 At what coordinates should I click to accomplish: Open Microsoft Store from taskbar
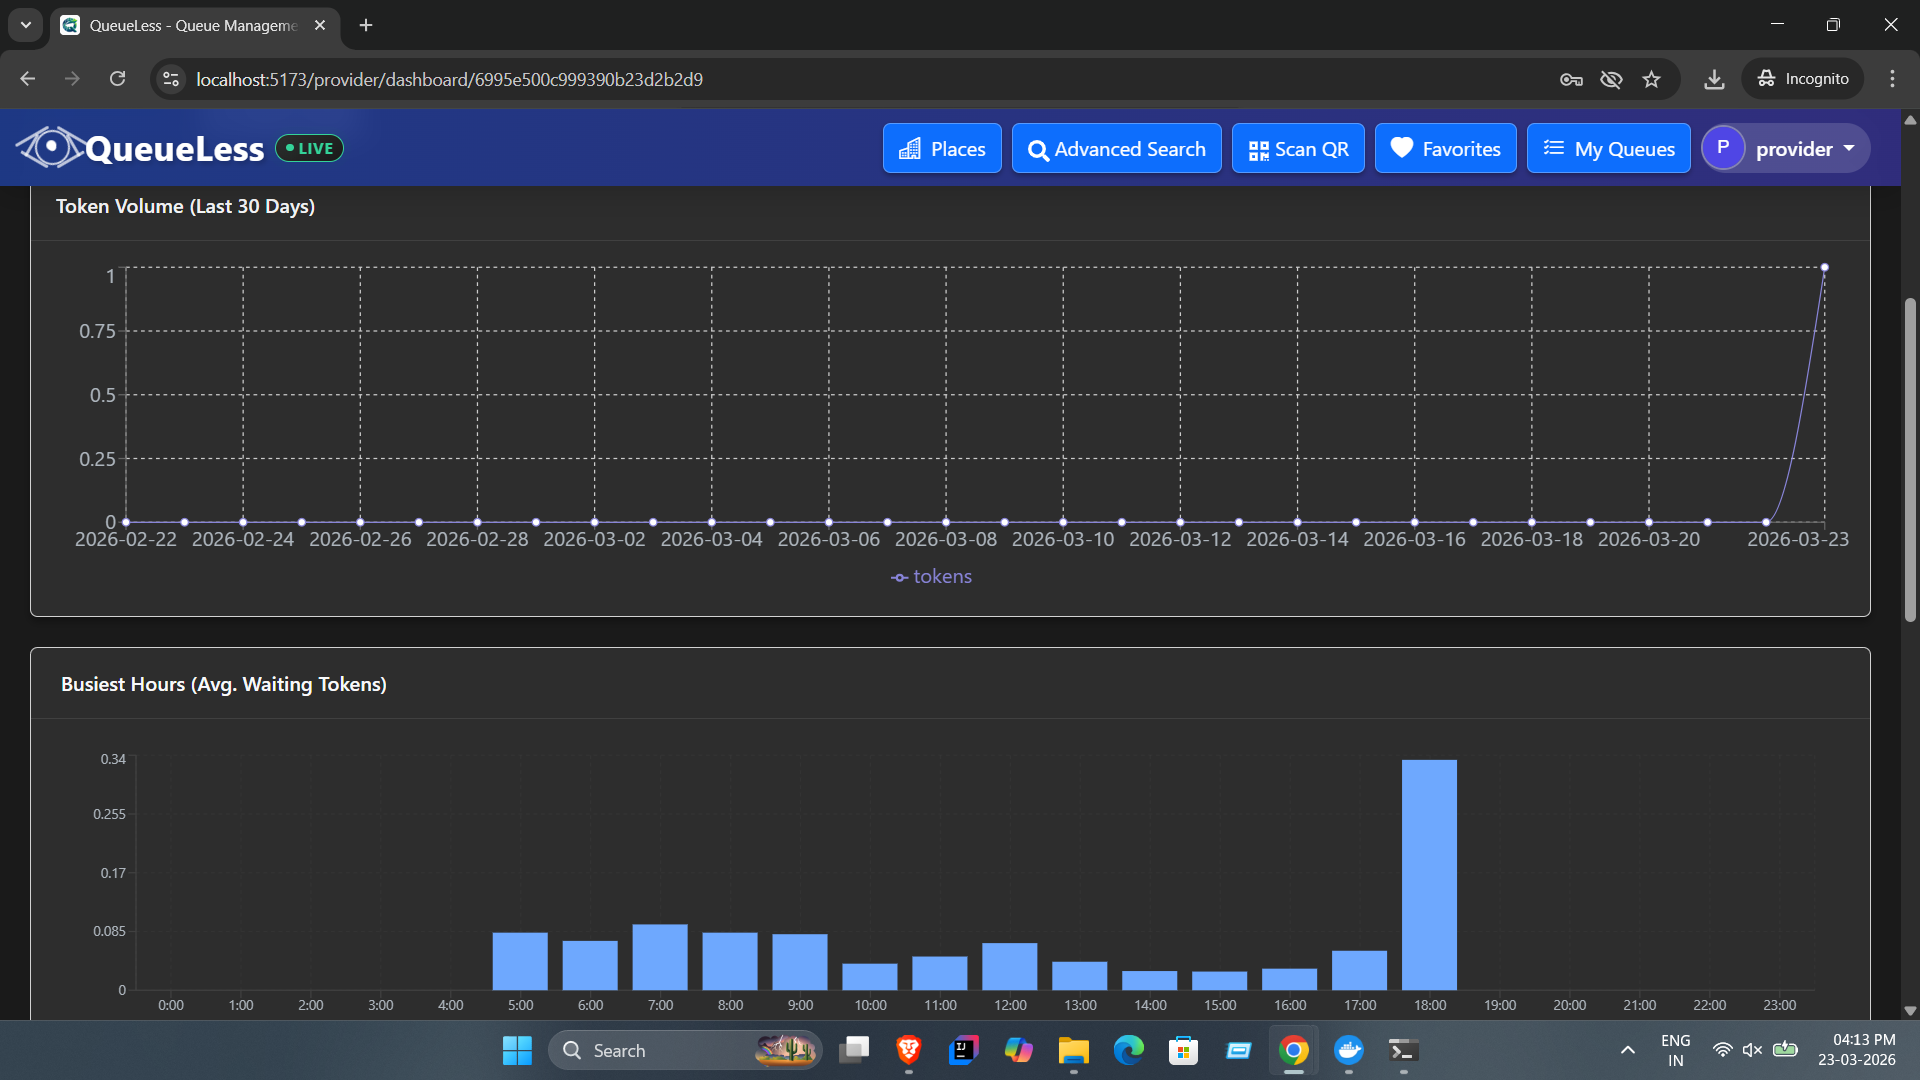[x=1184, y=1051]
